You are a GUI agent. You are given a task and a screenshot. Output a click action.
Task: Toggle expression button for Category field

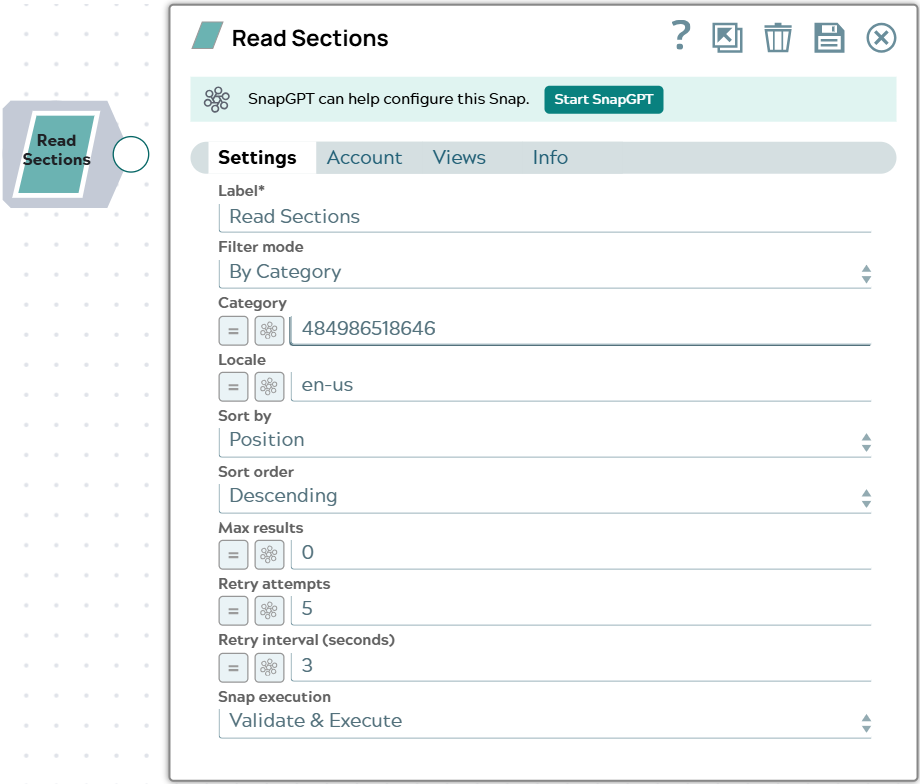pyautogui.click(x=234, y=330)
